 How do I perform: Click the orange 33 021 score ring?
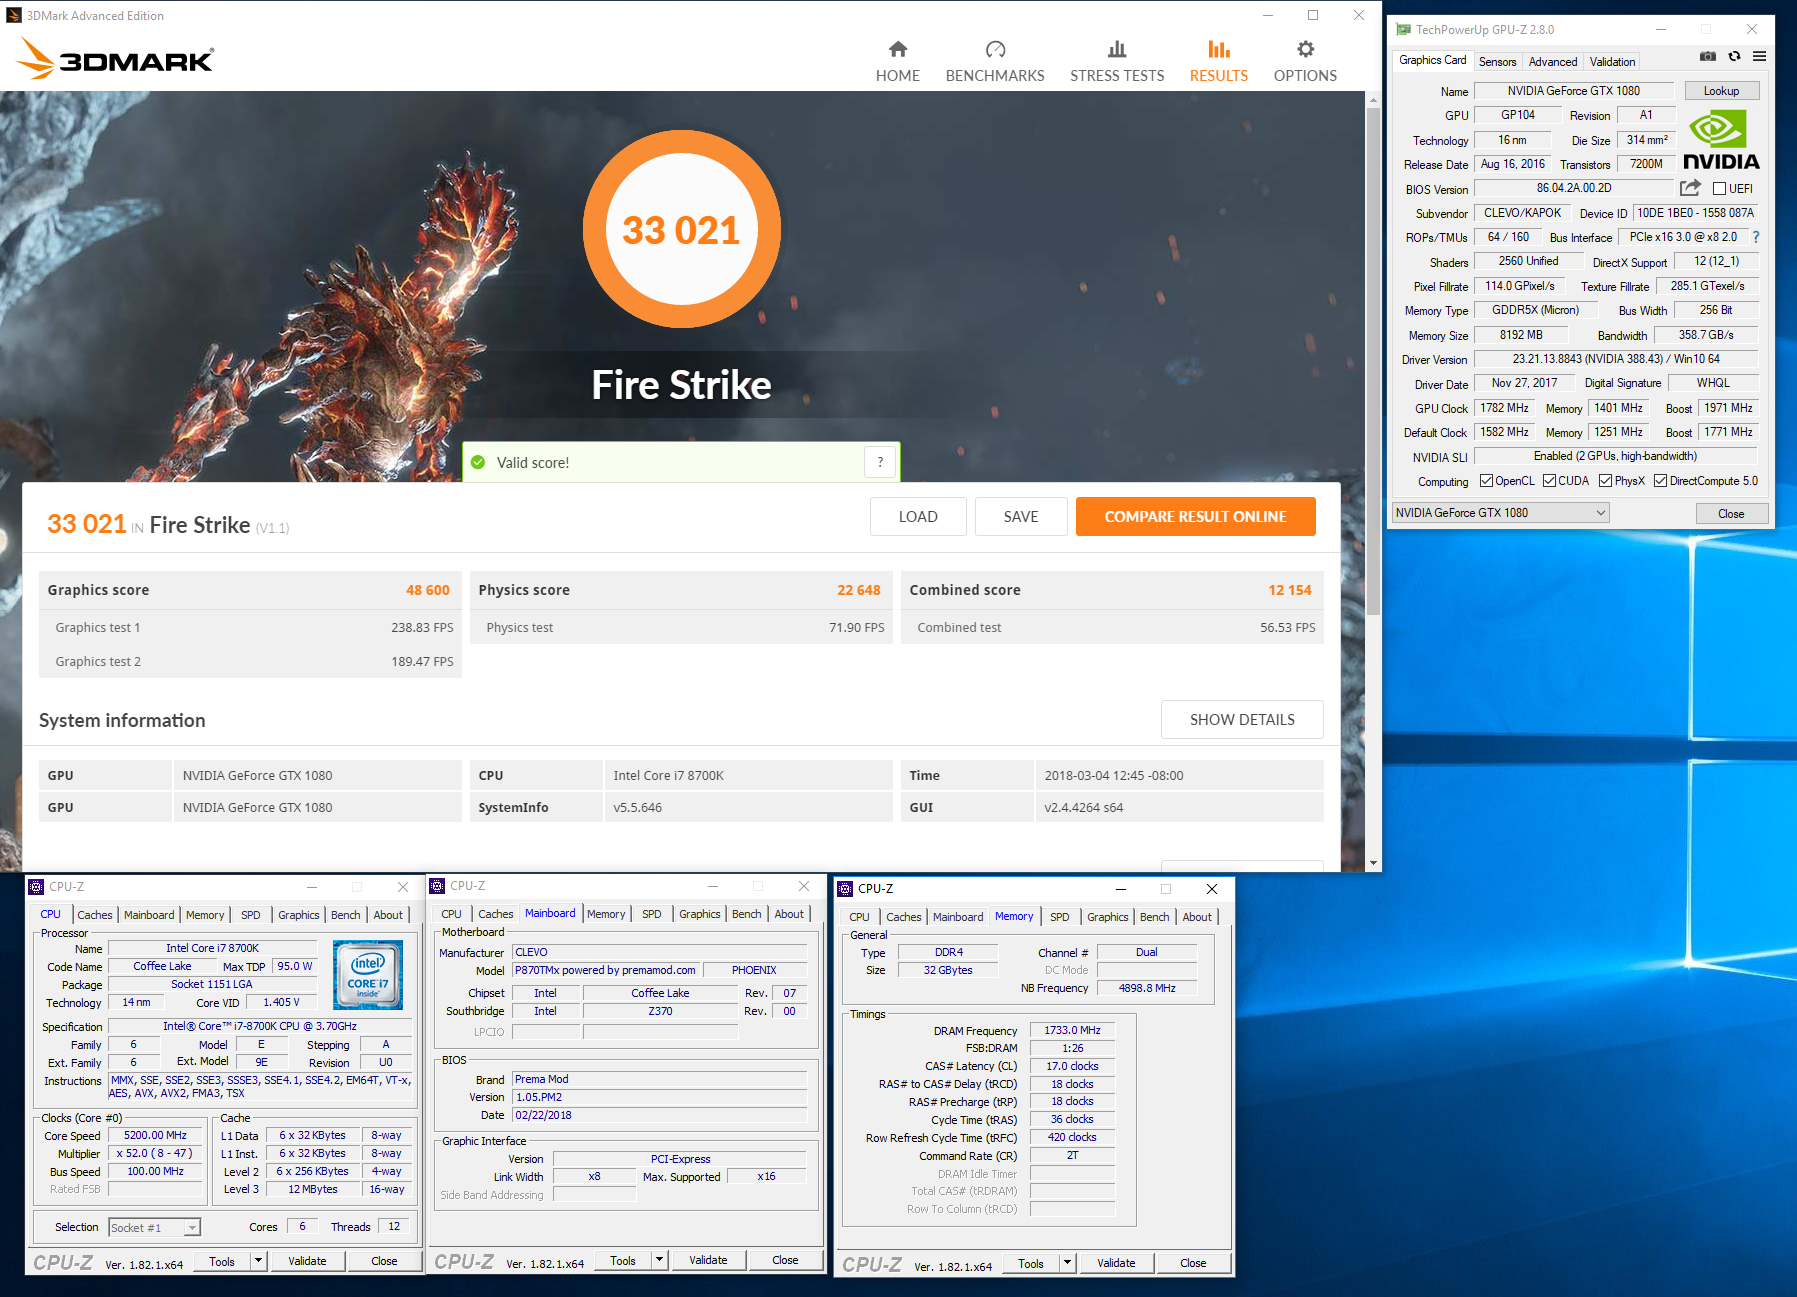pos(681,229)
